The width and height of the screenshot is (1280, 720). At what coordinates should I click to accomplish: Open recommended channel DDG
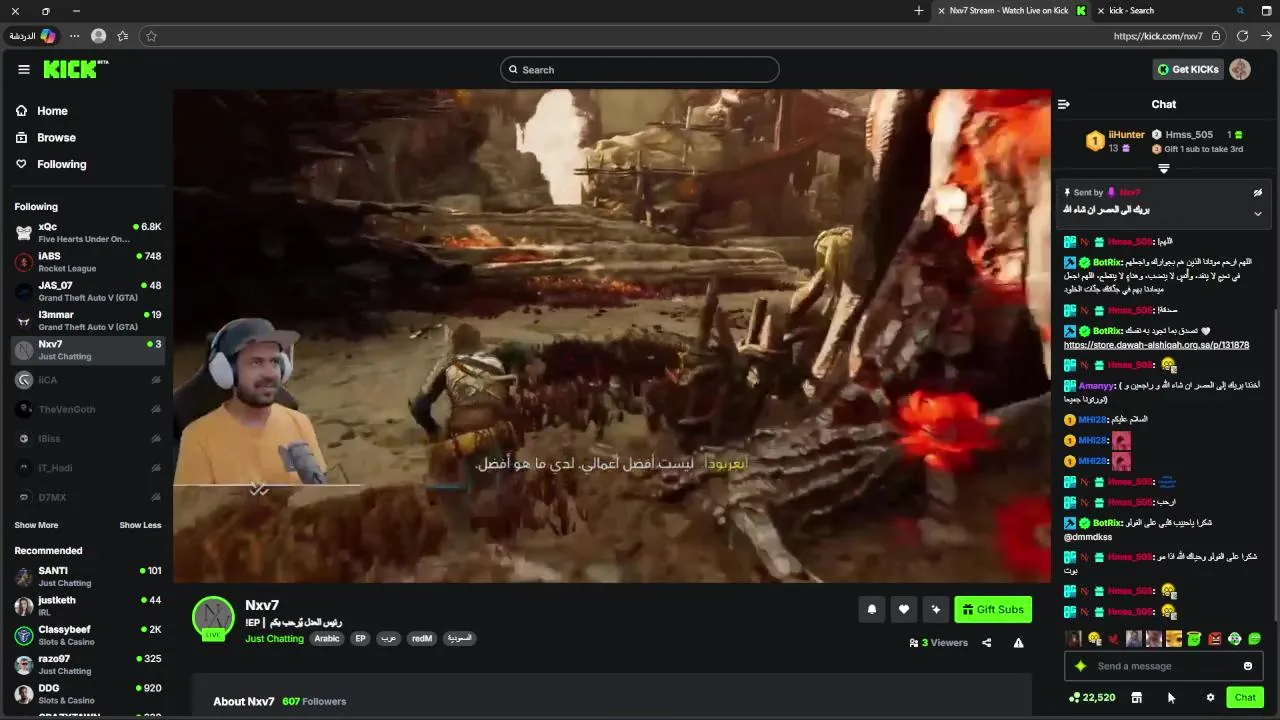pyautogui.click(x=88, y=694)
